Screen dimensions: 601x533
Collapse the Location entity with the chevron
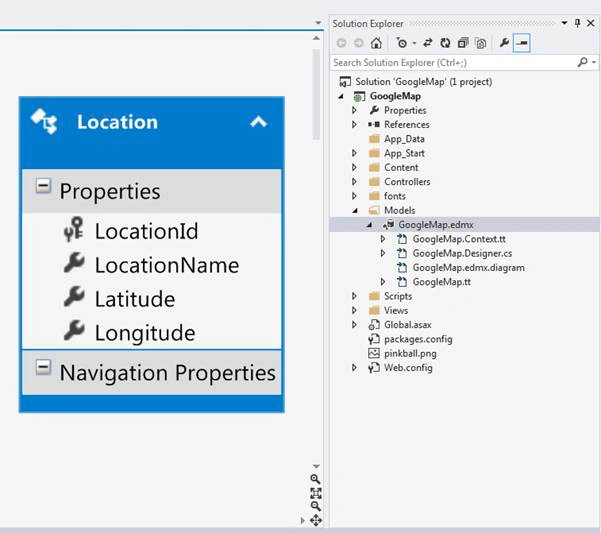(258, 121)
